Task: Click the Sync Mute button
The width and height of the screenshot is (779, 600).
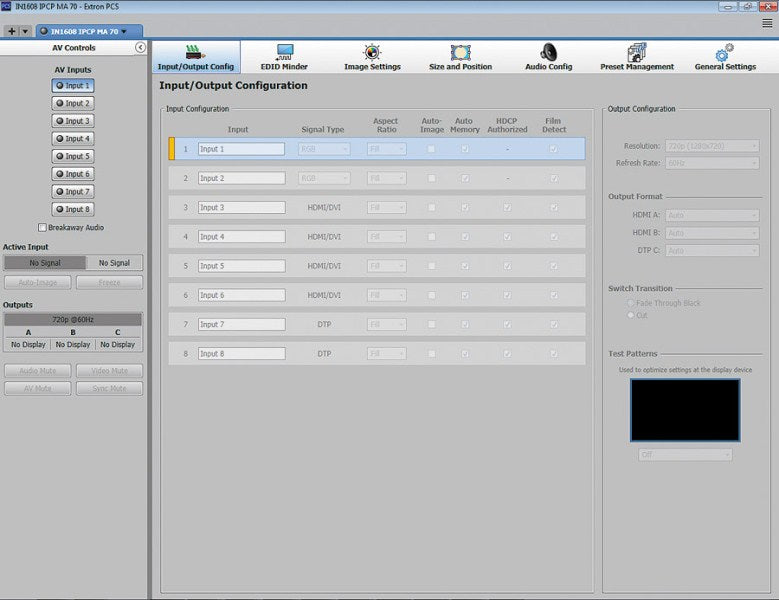Action: coord(109,388)
